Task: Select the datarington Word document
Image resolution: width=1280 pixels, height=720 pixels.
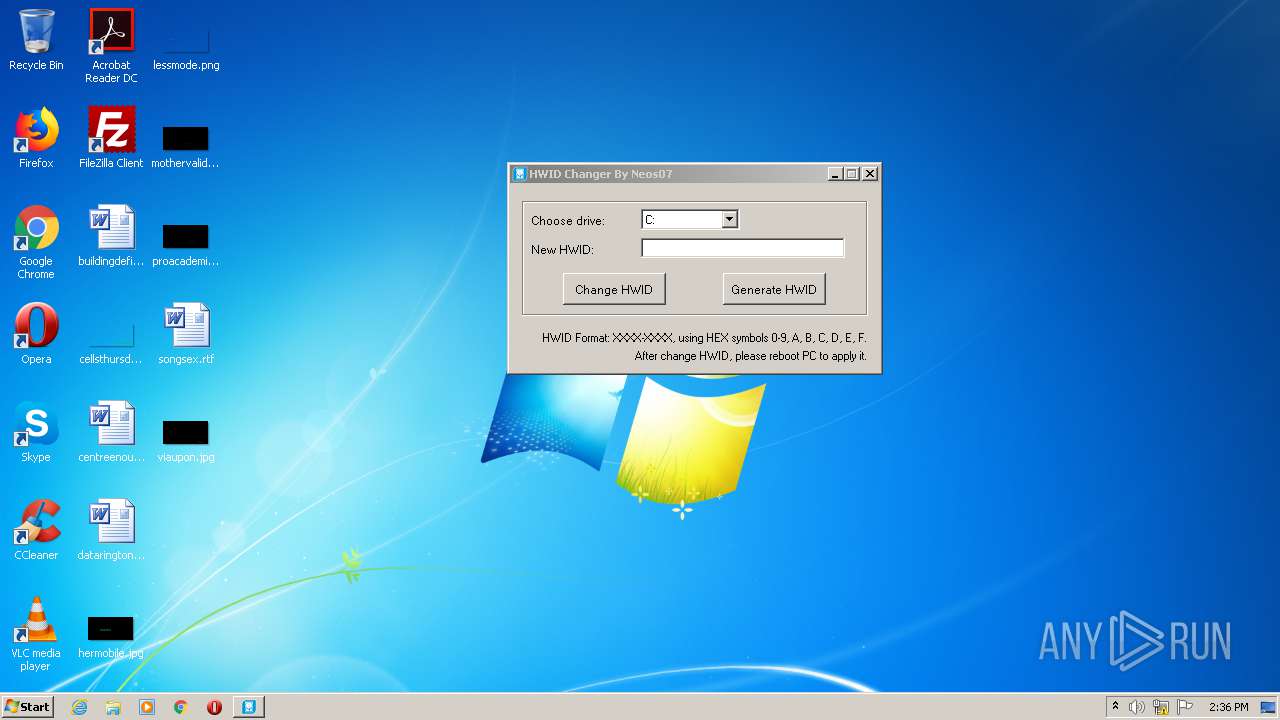Action: (111, 530)
